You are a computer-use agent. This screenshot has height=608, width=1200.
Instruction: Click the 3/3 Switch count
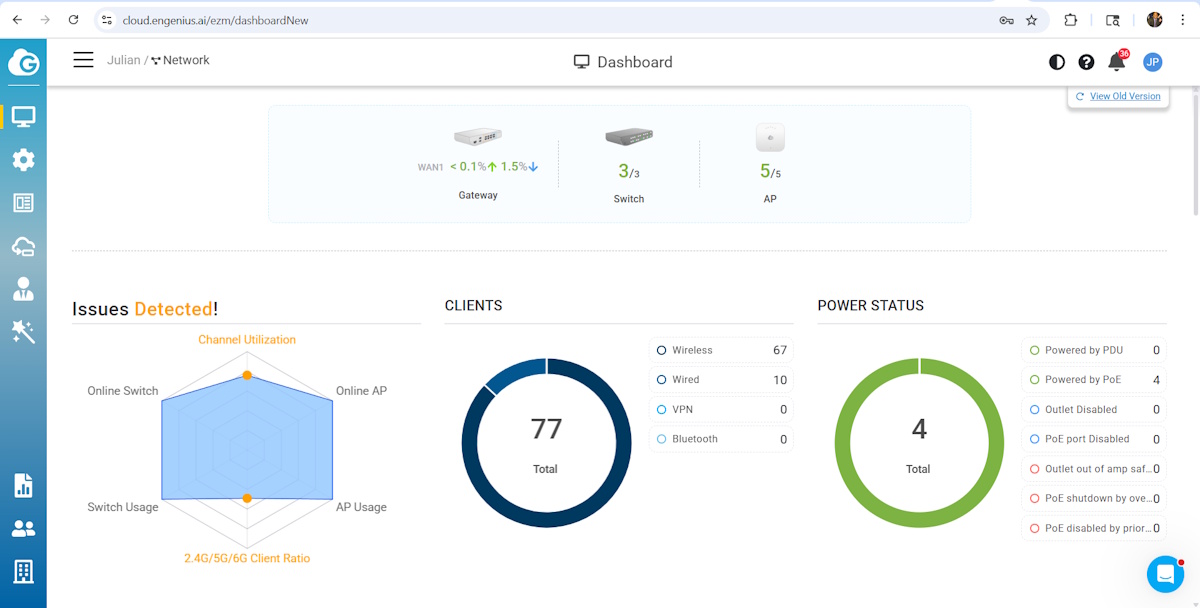pyautogui.click(x=629, y=172)
